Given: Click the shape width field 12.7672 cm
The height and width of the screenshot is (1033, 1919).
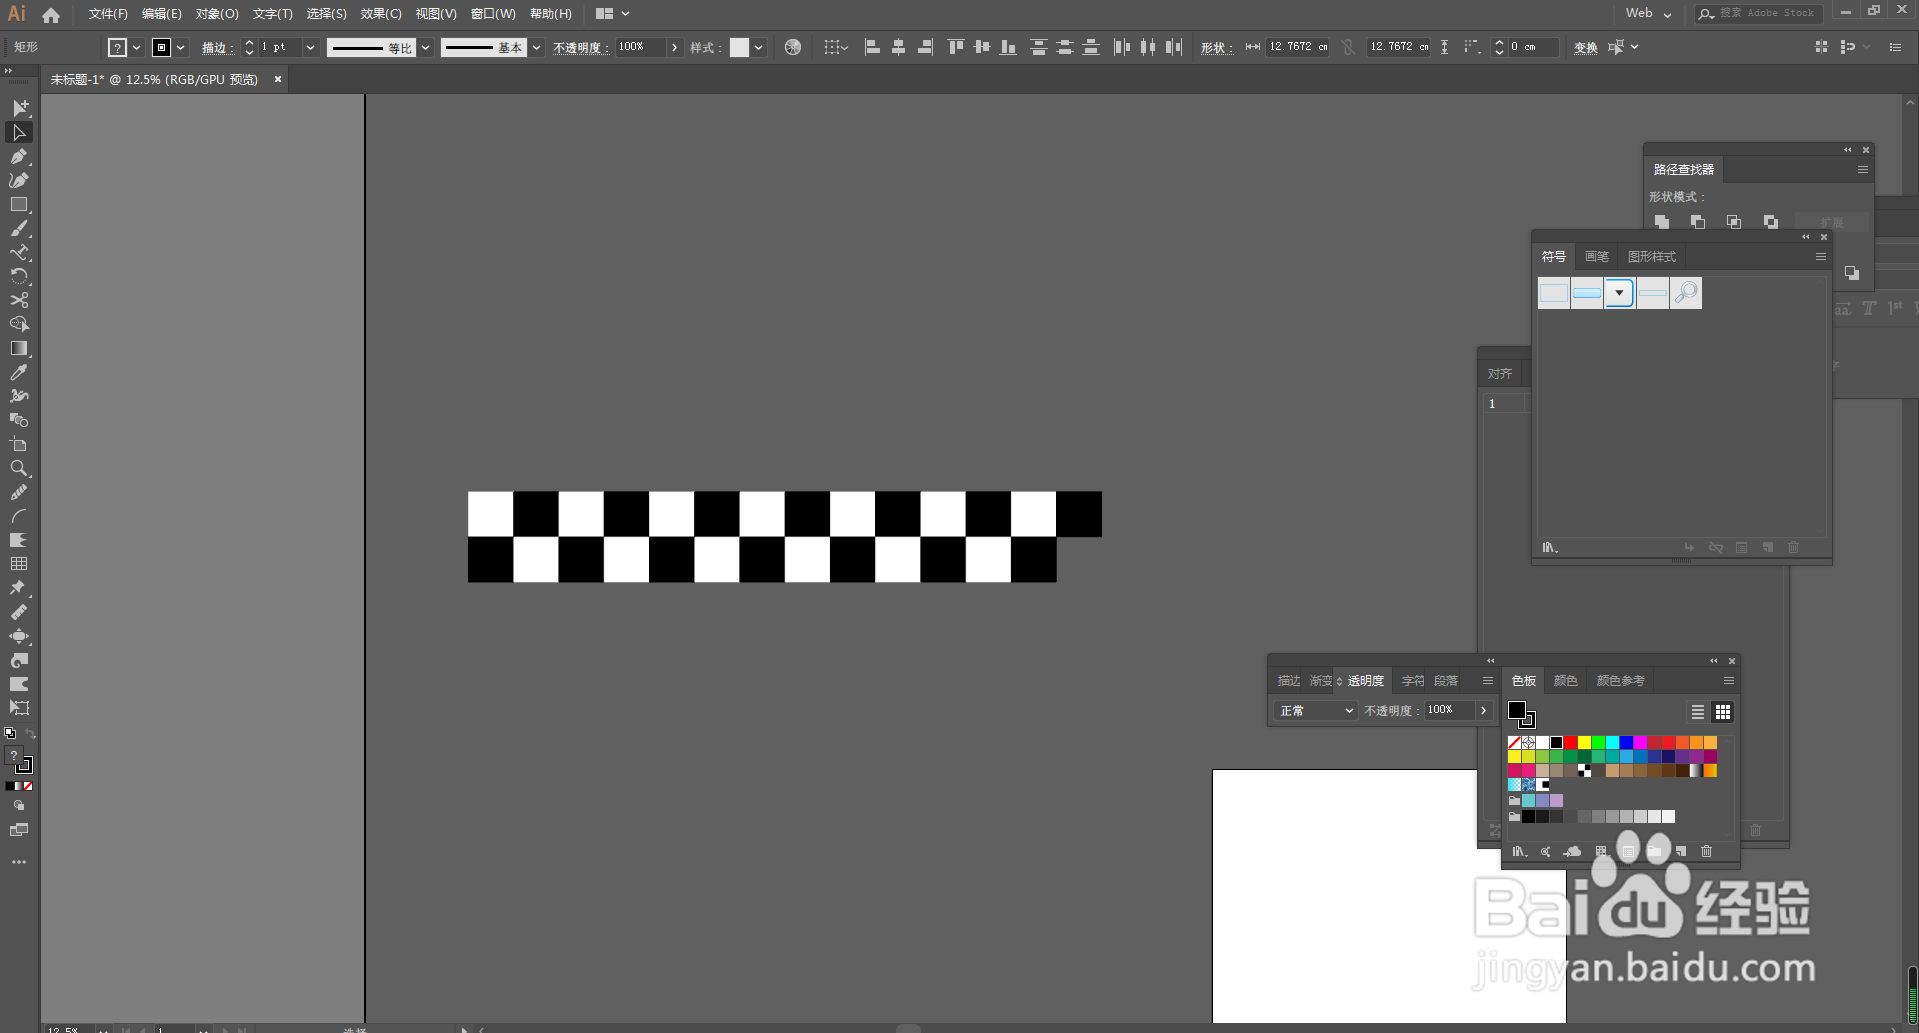Looking at the screenshot, I should coord(1297,47).
